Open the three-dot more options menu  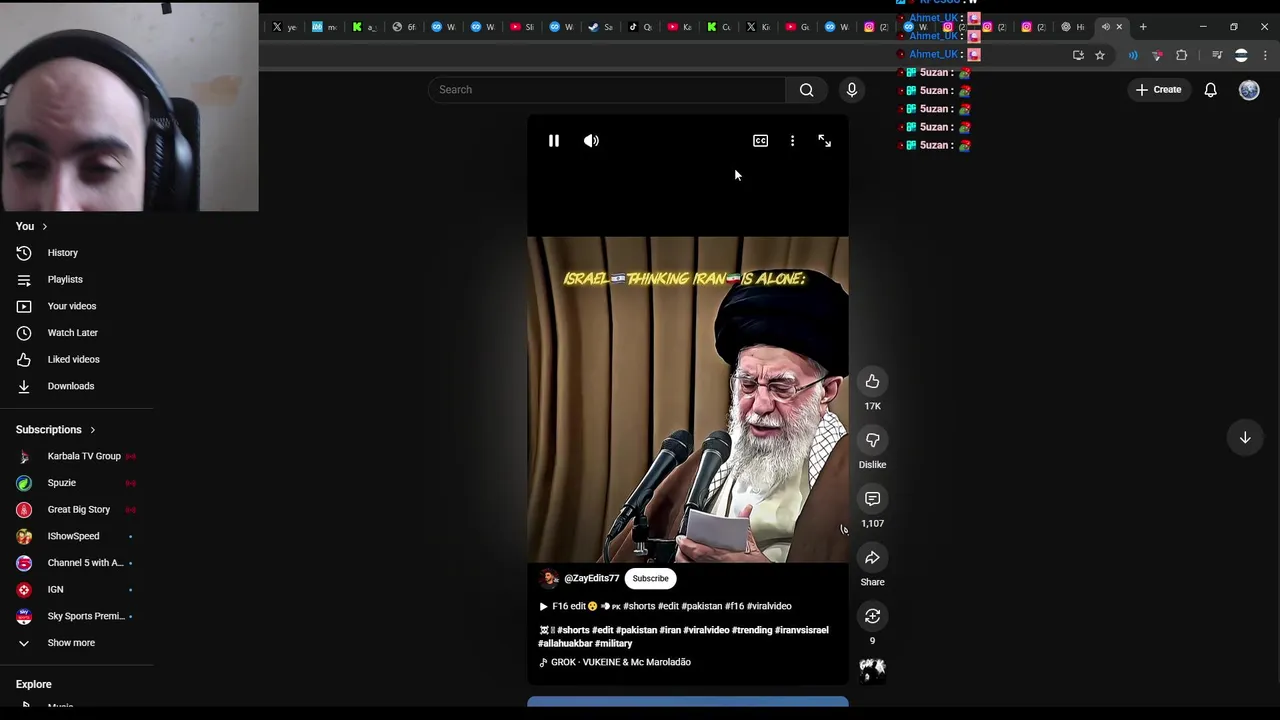(x=792, y=141)
